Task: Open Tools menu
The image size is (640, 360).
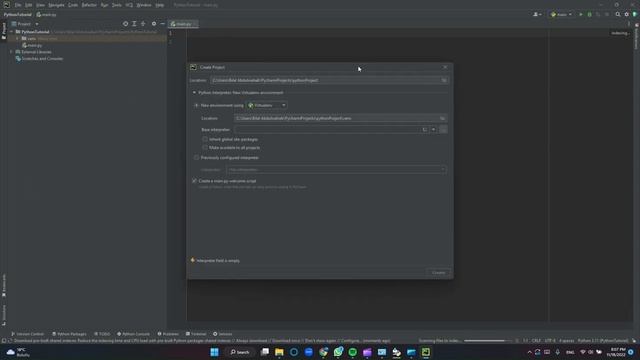Action: click(117, 5)
